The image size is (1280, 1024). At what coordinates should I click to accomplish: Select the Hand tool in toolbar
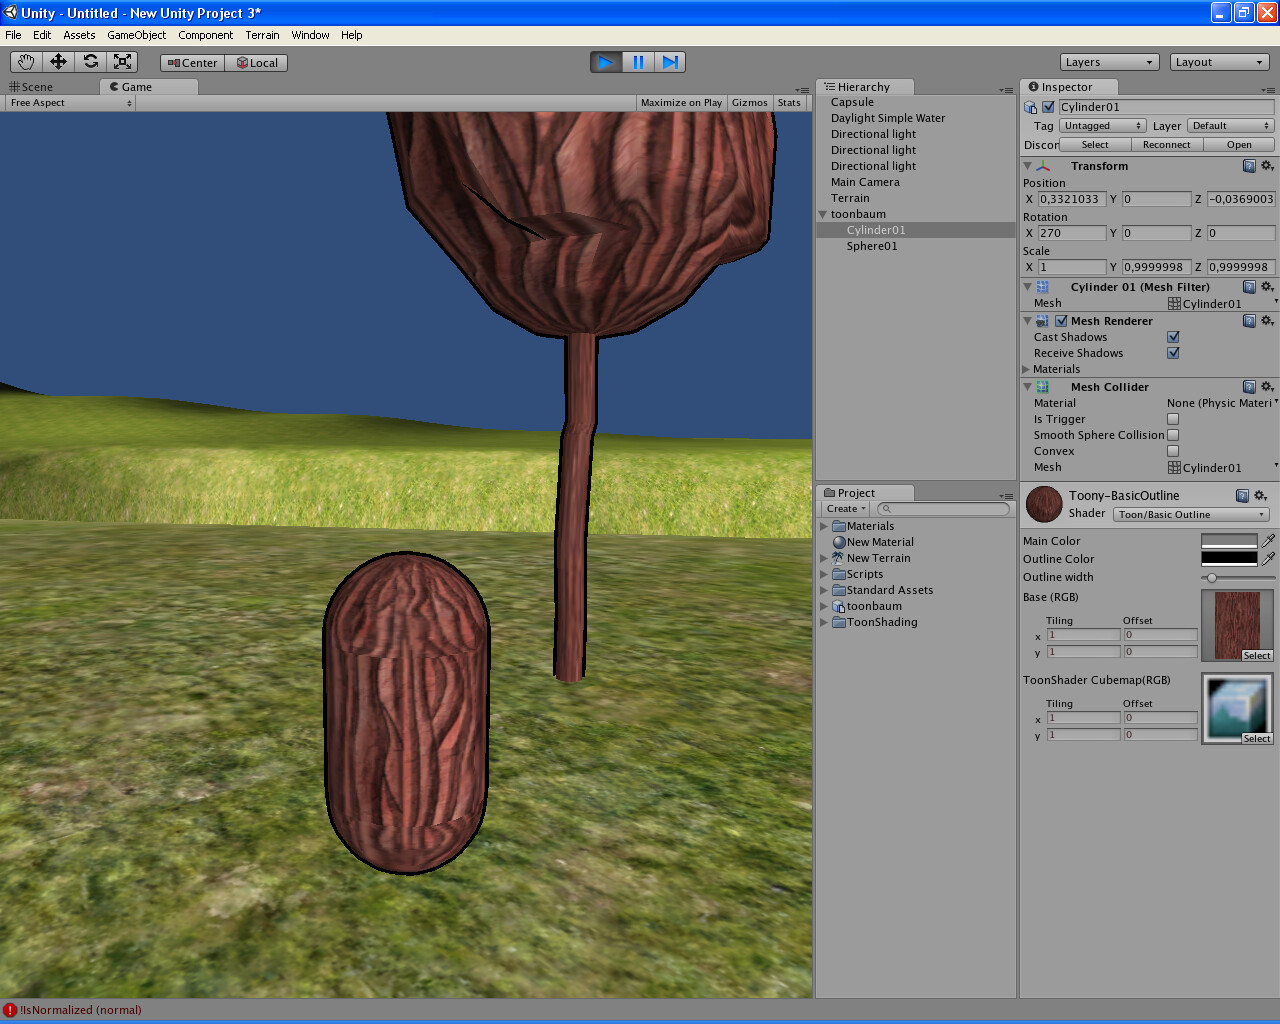click(26, 62)
